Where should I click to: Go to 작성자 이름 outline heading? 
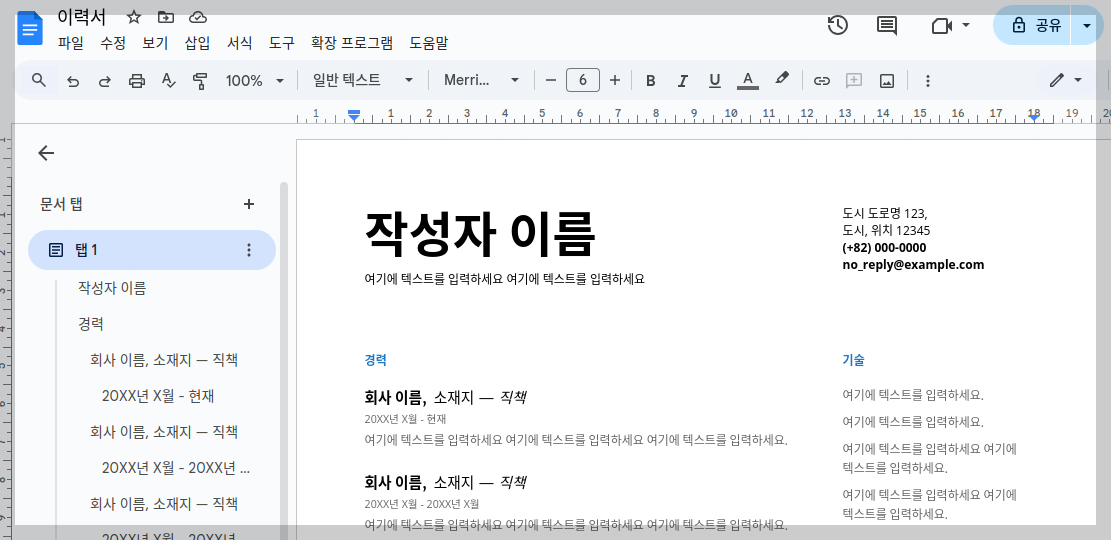pyautogui.click(x=112, y=288)
